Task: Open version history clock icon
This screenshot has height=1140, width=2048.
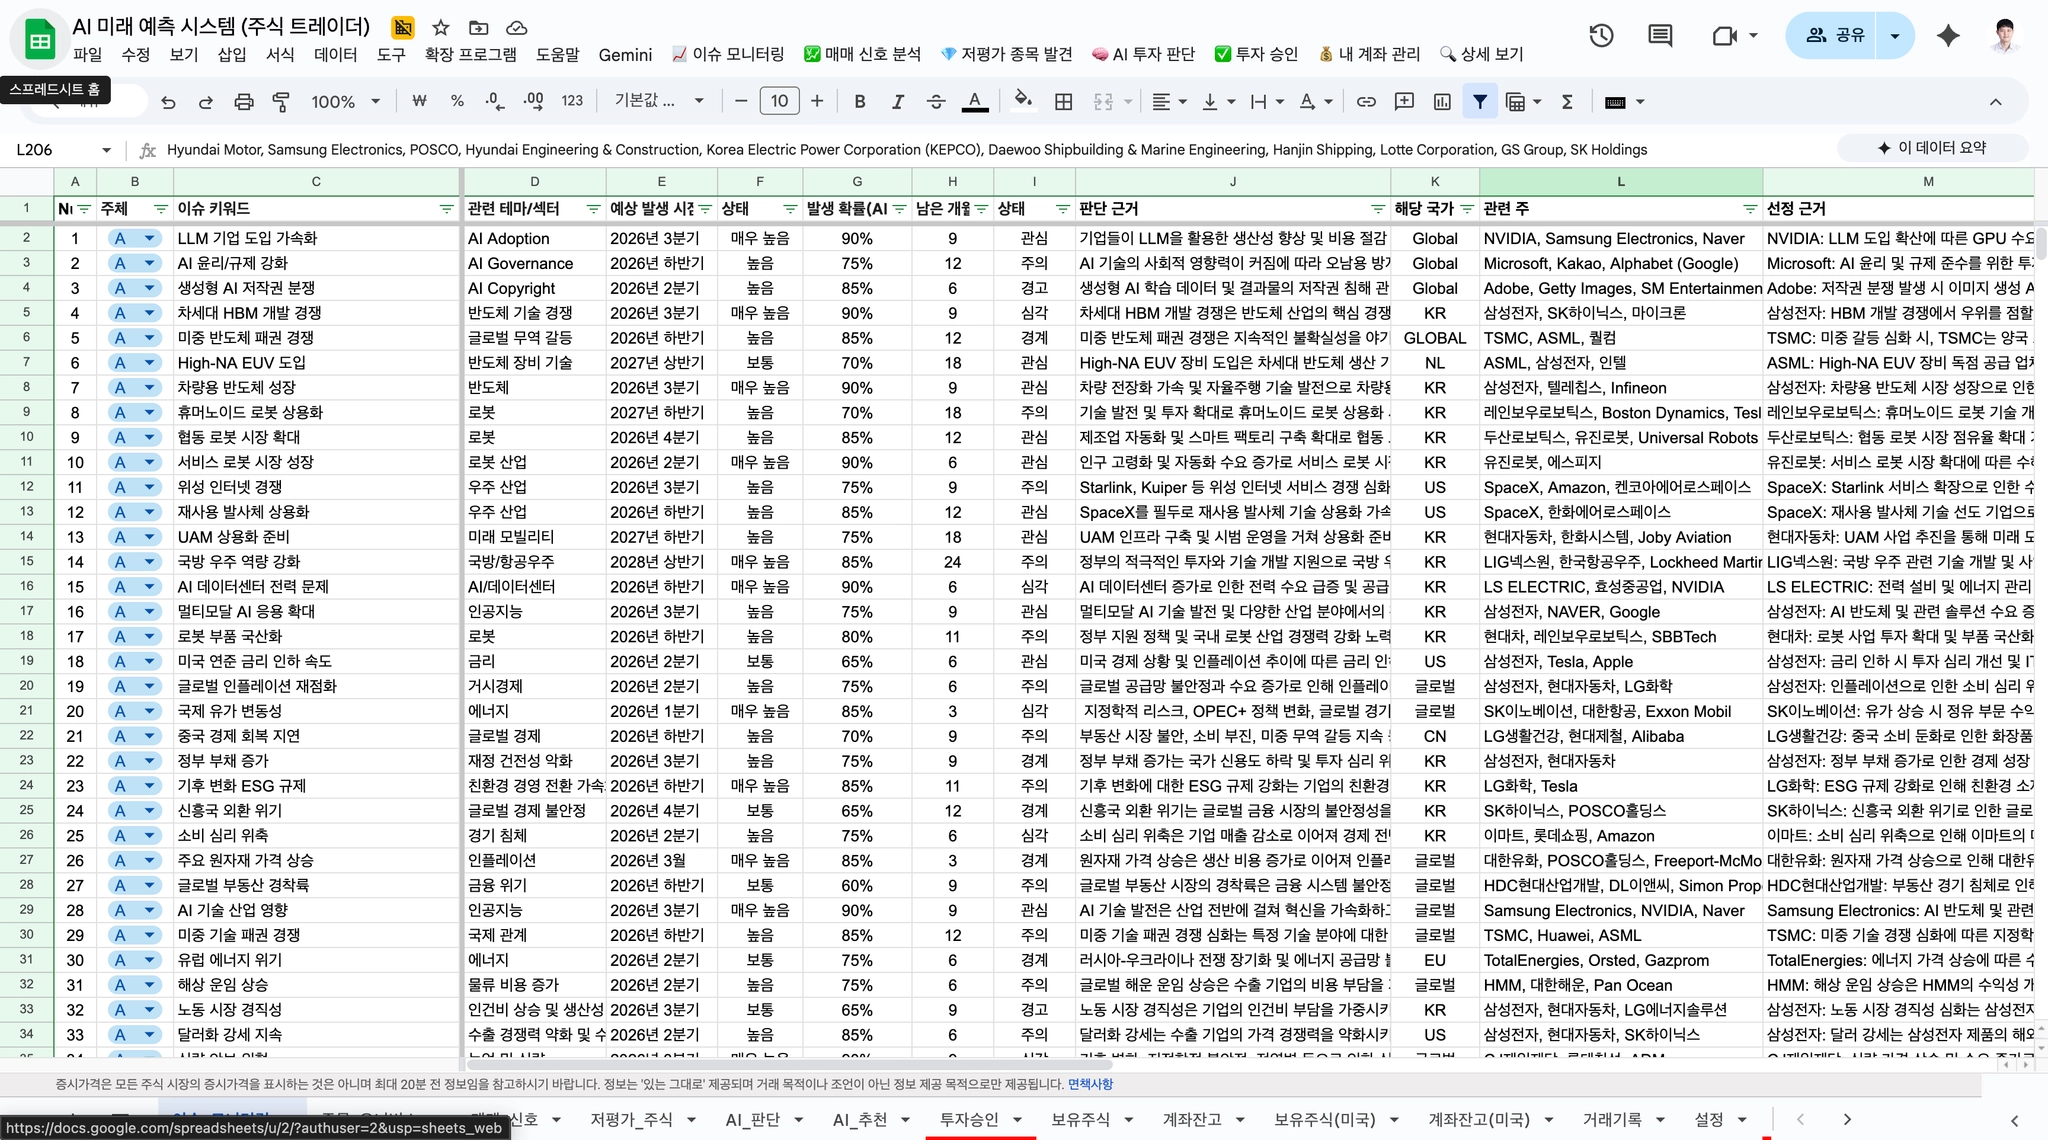Action: (1601, 36)
